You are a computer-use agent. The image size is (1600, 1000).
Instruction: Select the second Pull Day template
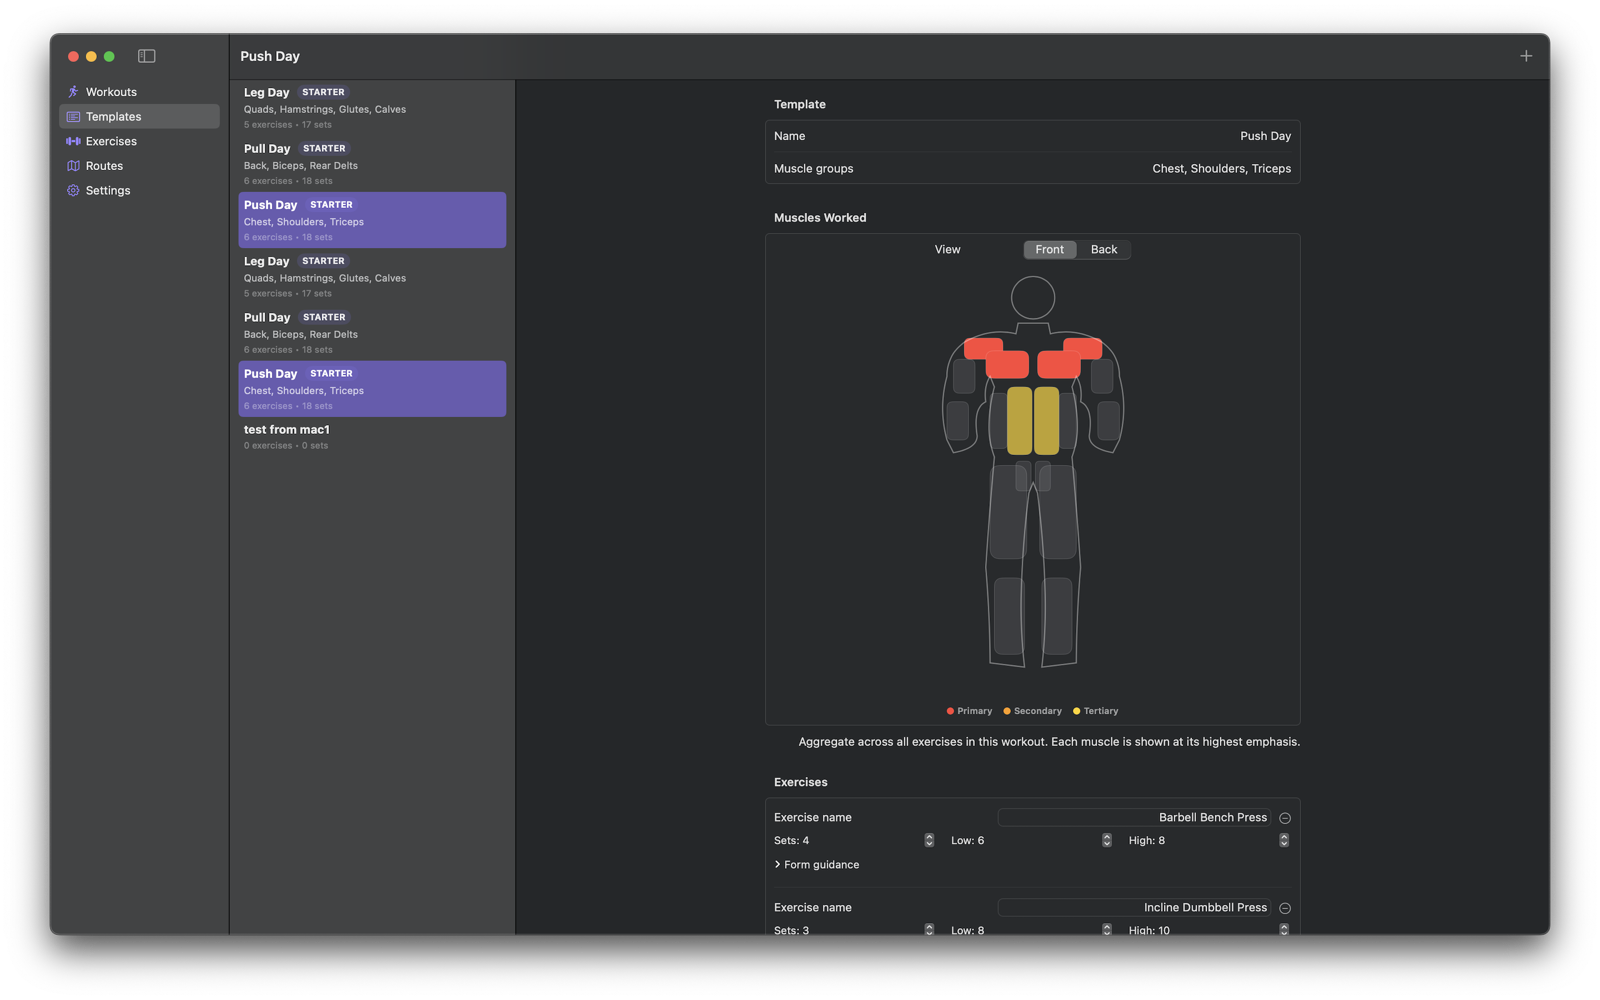(x=372, y=333)
